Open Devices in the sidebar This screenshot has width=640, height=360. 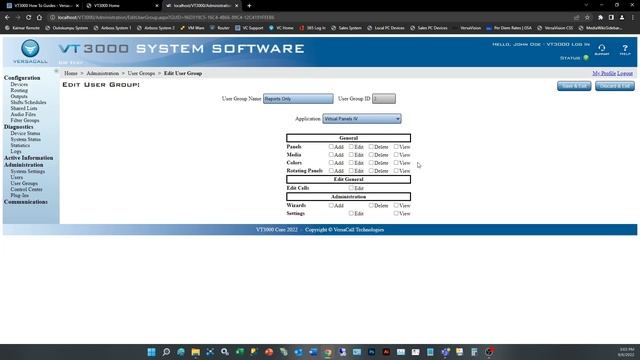(19, 84)
